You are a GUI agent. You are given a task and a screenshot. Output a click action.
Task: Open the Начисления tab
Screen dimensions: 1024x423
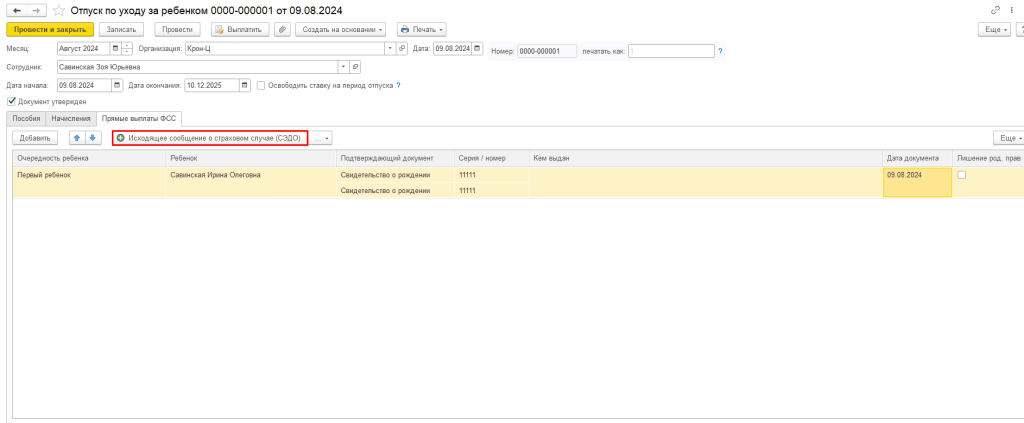point(72,118)
